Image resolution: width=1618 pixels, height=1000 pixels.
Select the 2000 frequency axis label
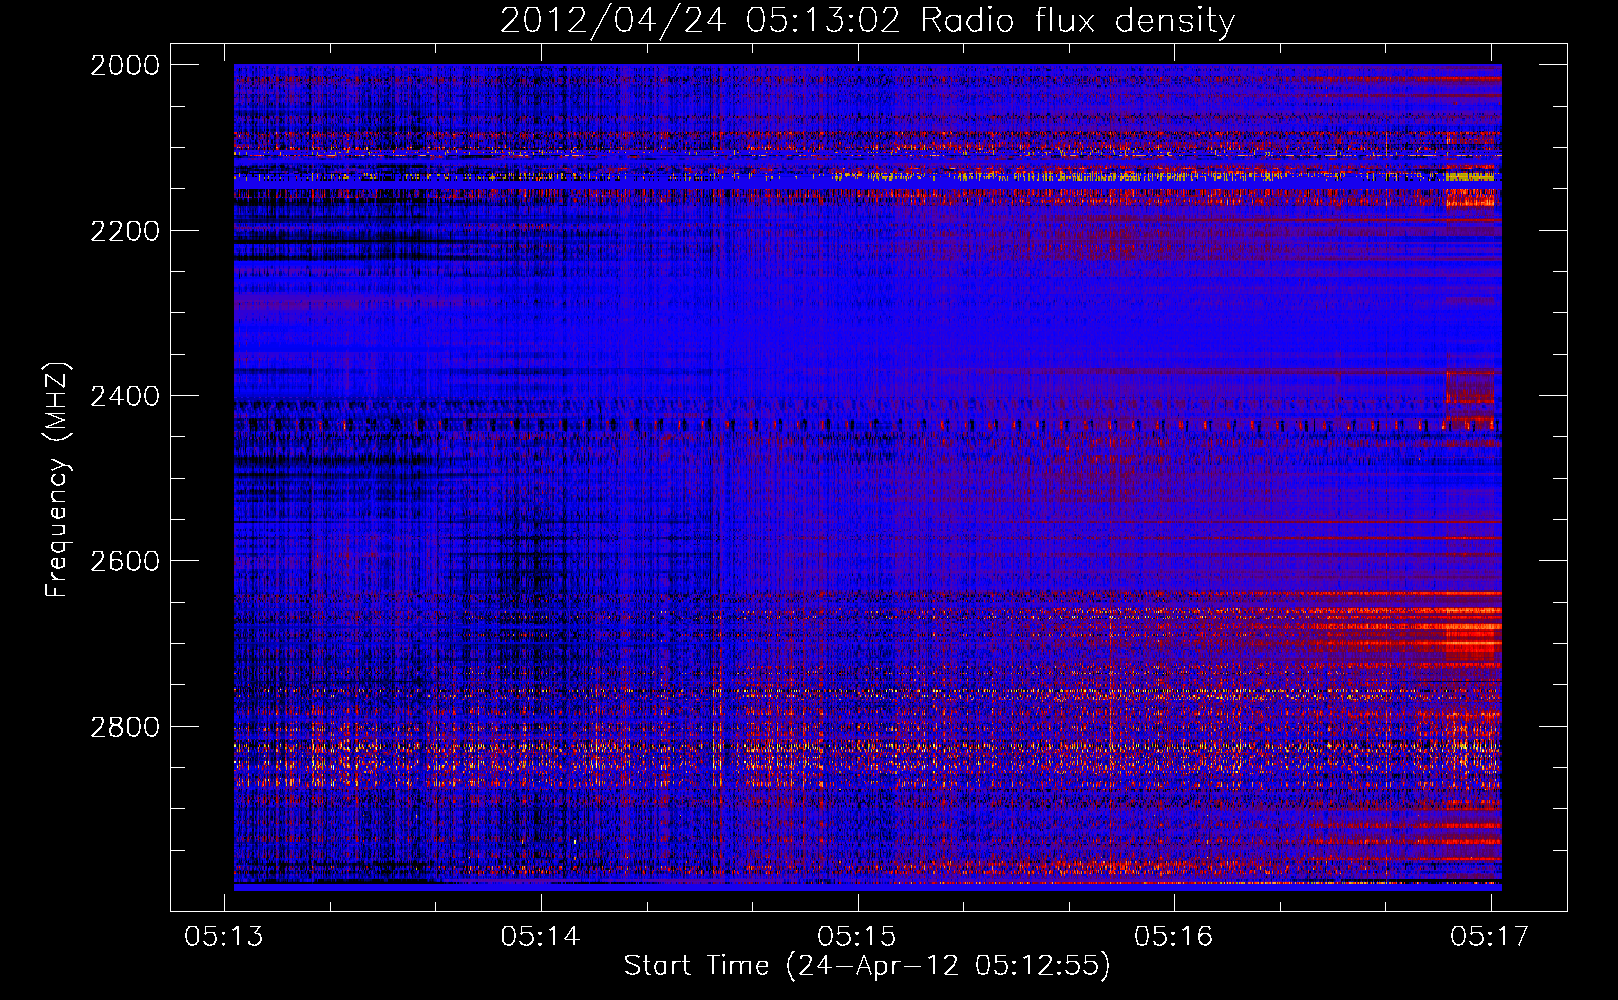coord(125,65)
